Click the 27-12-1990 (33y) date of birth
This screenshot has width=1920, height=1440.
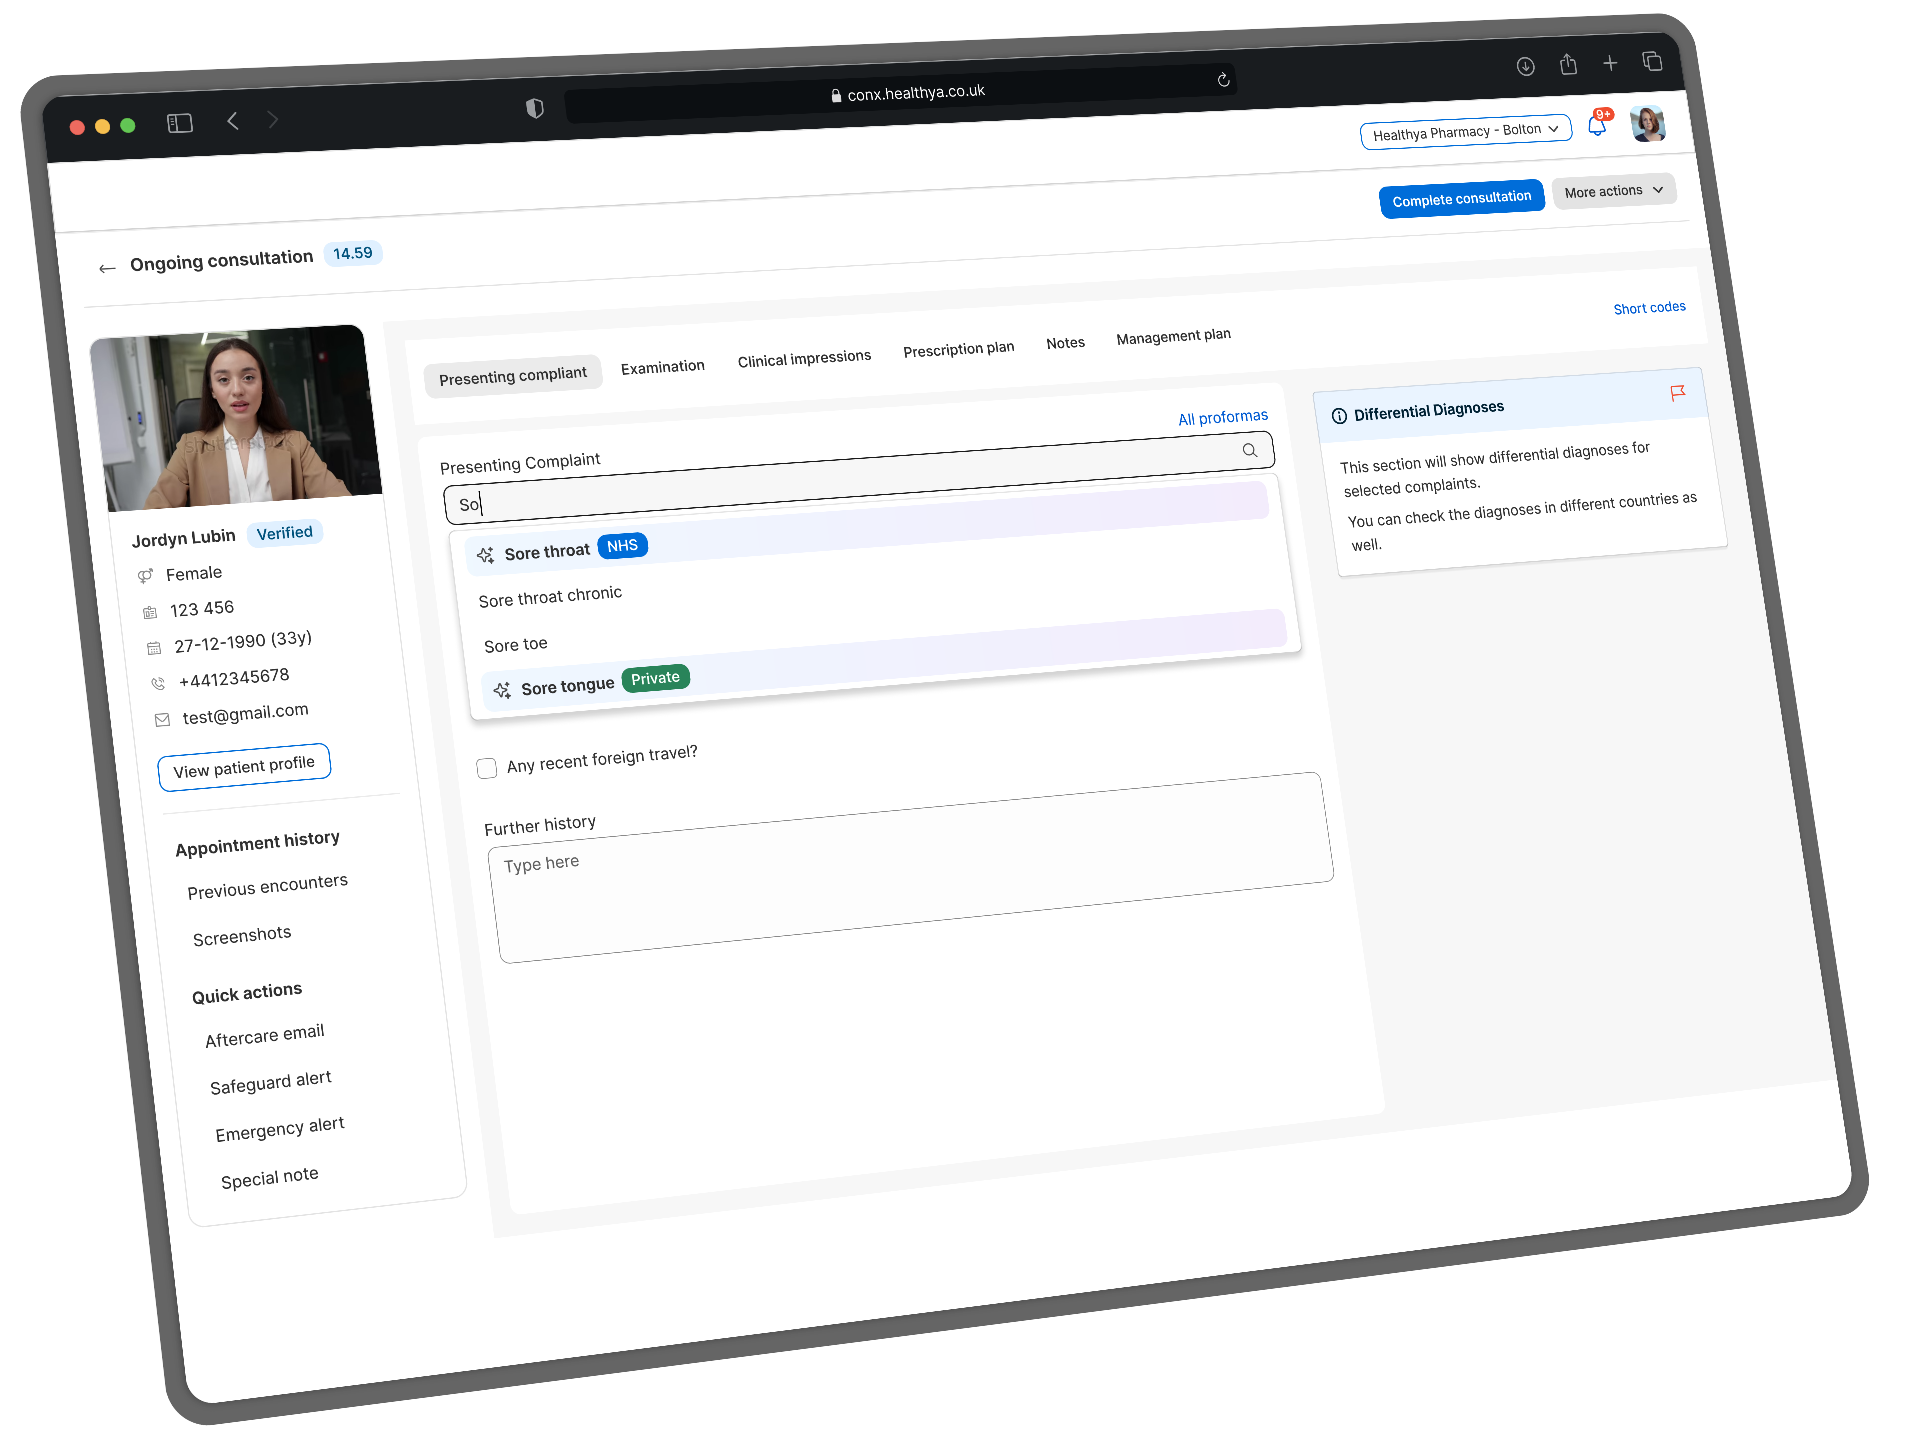[243, 641]
